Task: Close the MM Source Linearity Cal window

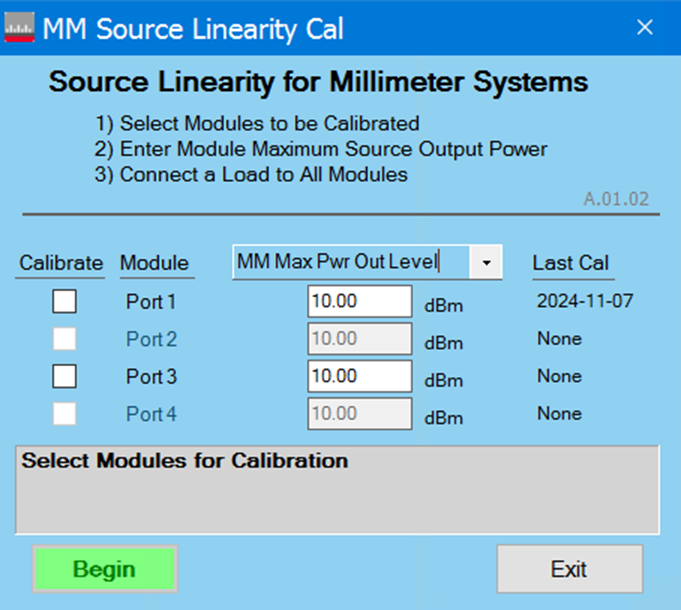Action: [x=645, y=28]
